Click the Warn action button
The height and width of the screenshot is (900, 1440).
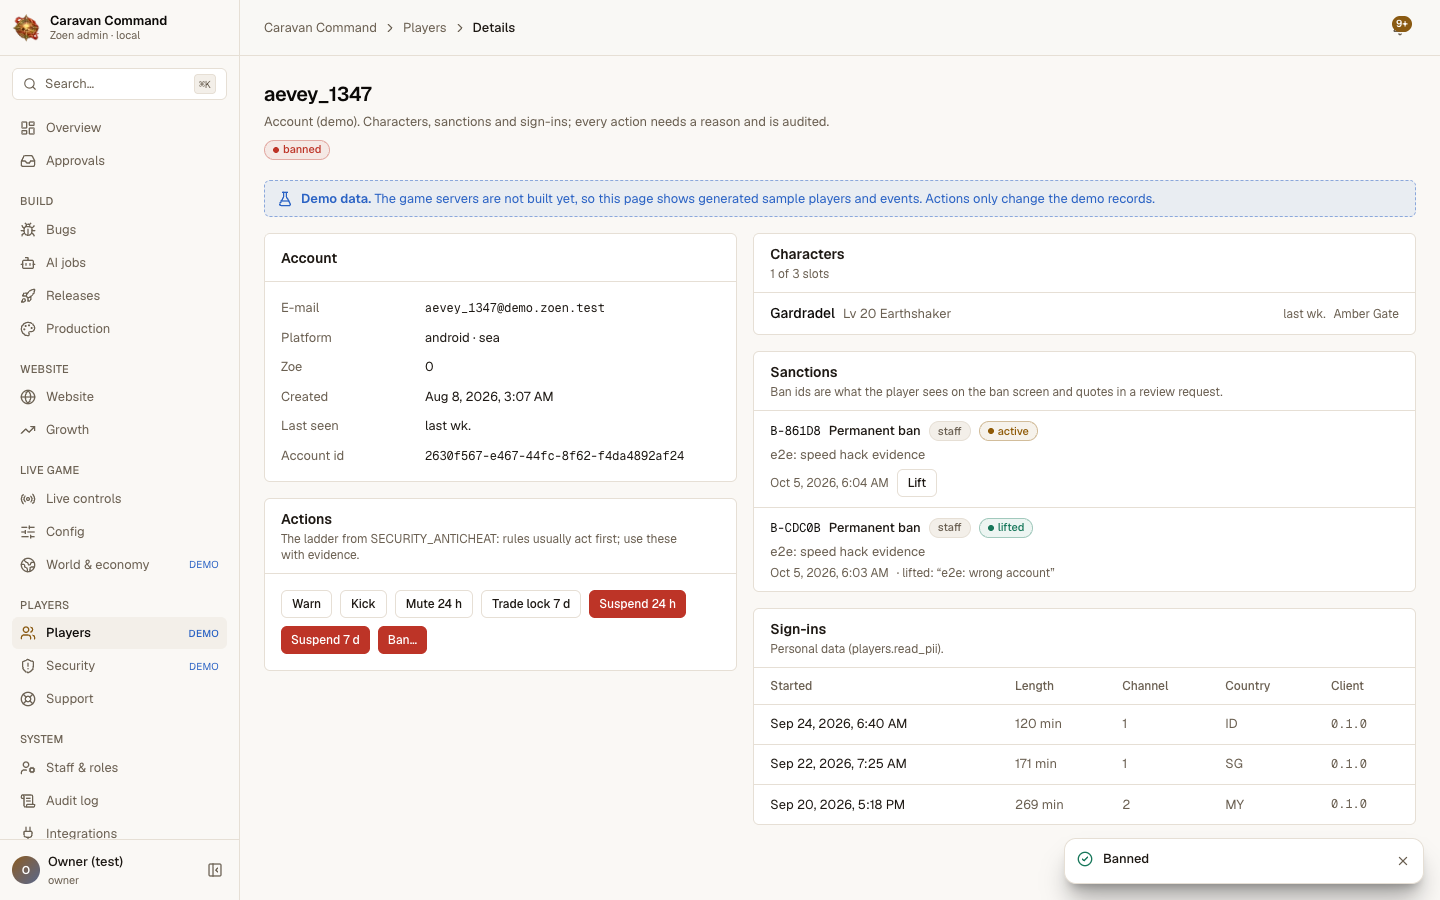tap(306, 604)
